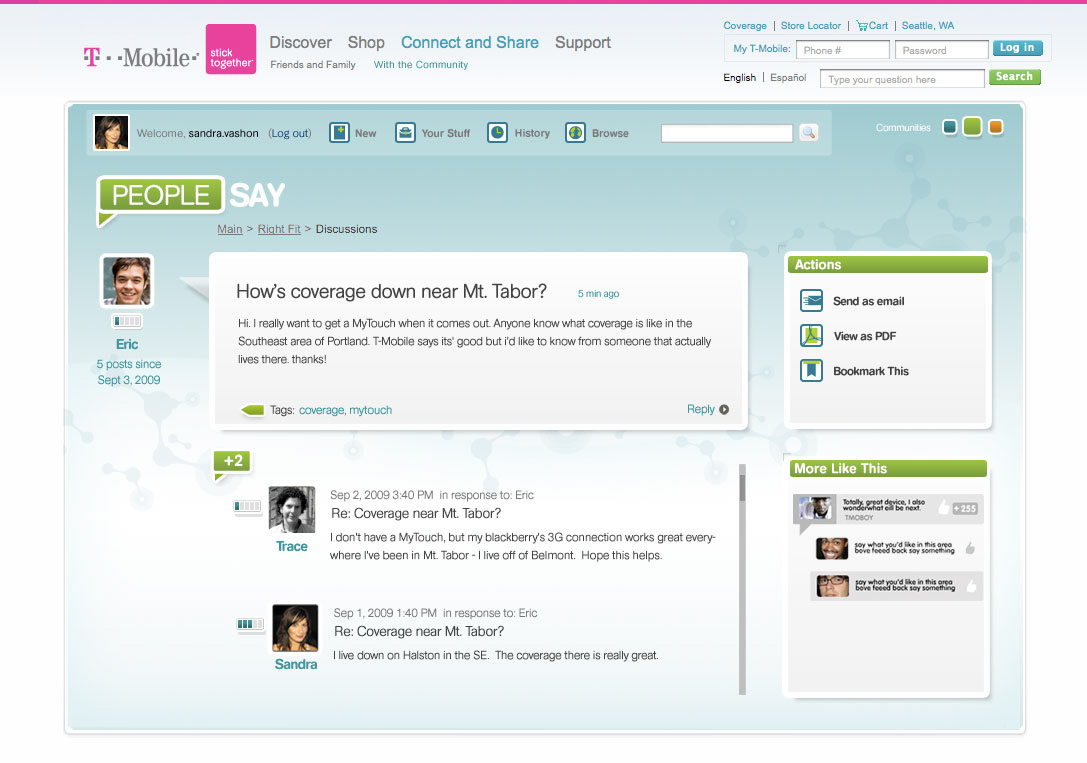
Task: Click sandra.vashon's avatar thumbnail in toolbar
Action: (111, 132)
